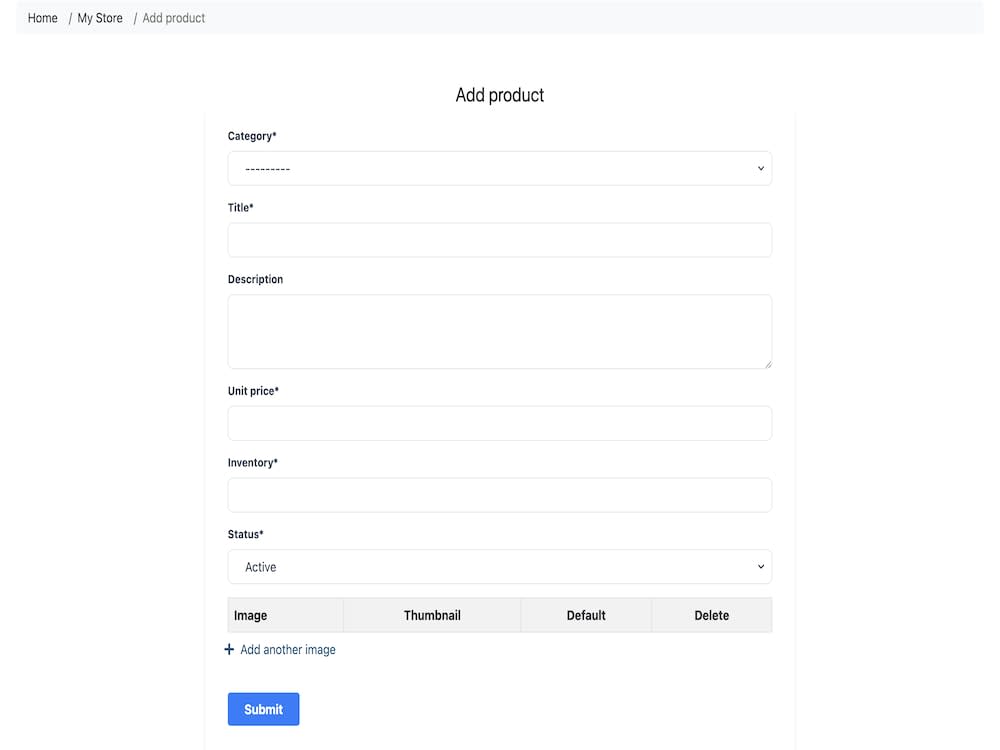Click the Description text area
Image resolution: width=1000 pixels, height=750 pixels.
pos(500,330)
